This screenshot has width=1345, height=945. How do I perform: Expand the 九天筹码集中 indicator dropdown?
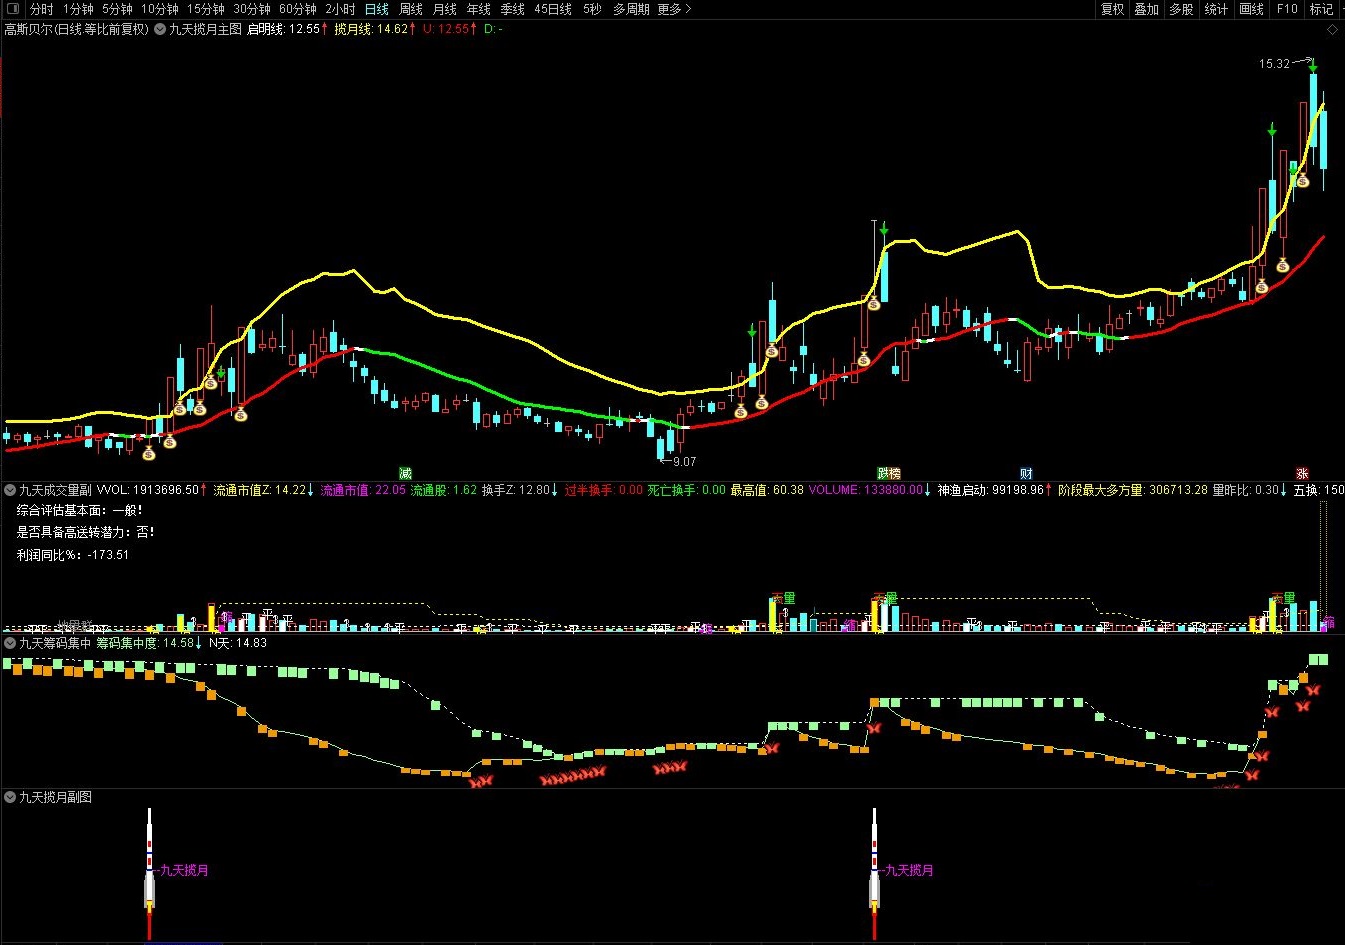point(10,643)
